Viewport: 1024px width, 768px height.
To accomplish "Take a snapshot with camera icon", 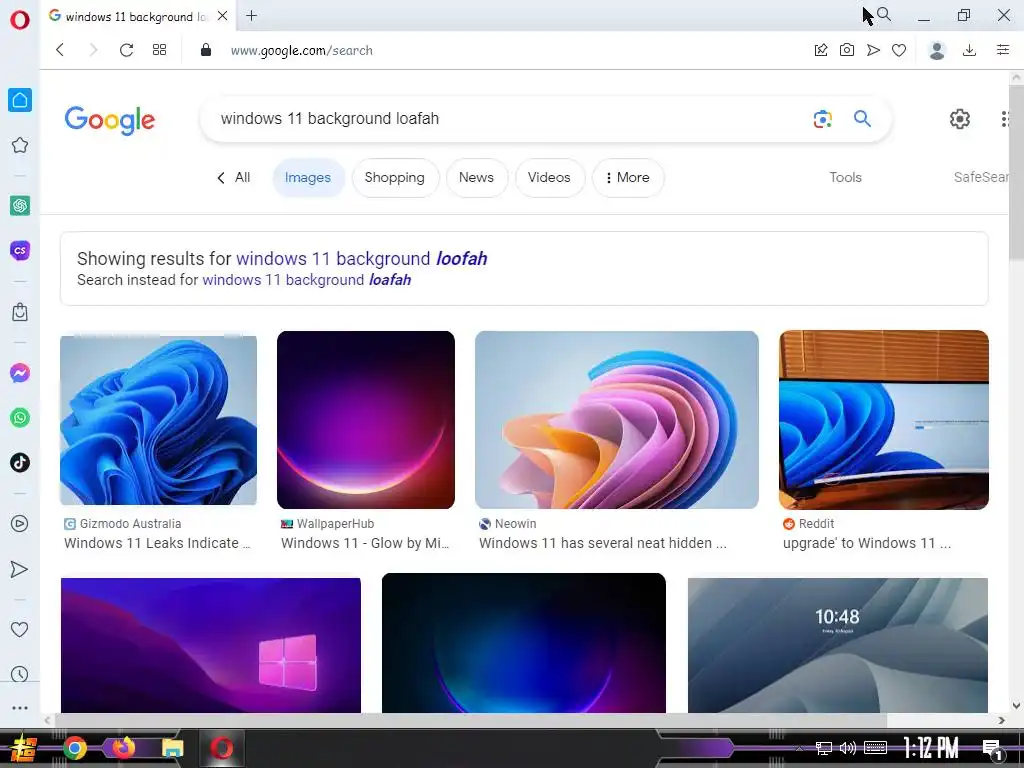I will 847,50.
